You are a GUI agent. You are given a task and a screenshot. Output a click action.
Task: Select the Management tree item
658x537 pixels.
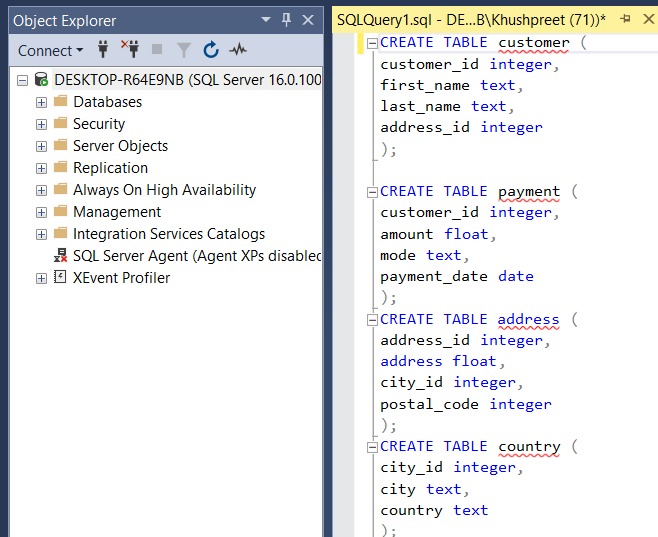(117, 212)
